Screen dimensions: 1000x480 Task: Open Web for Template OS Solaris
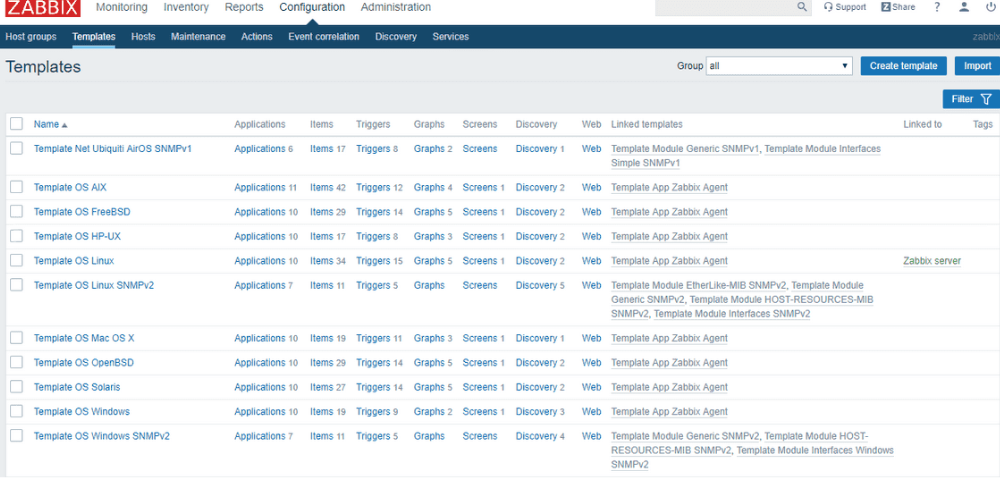(591, 387)
